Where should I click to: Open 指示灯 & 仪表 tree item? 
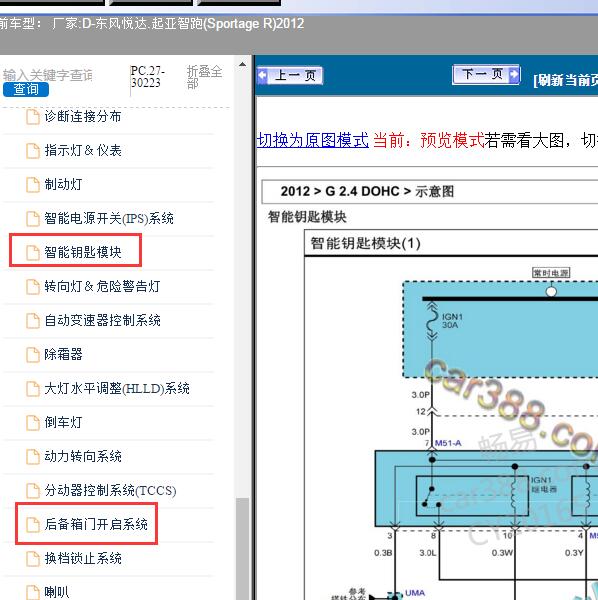[83, 150]
